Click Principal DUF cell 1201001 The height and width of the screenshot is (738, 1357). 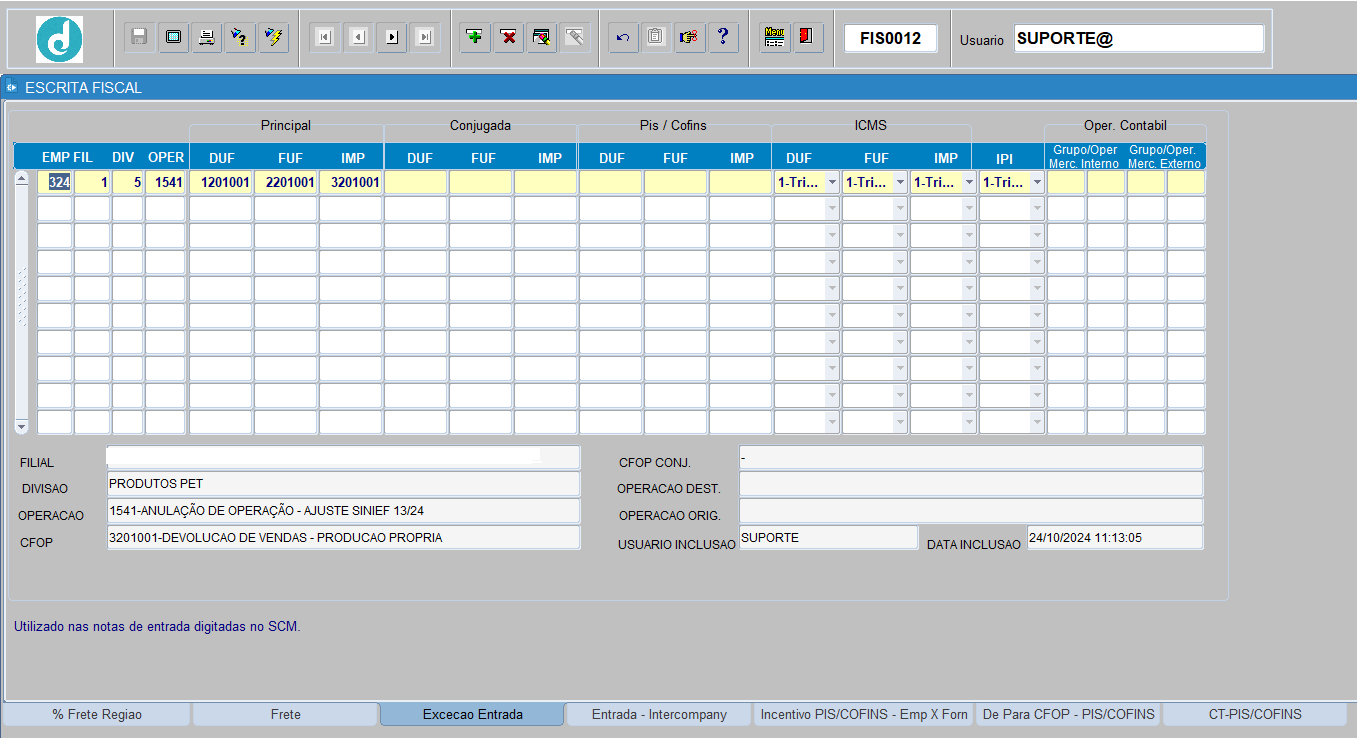pos(220,183)
